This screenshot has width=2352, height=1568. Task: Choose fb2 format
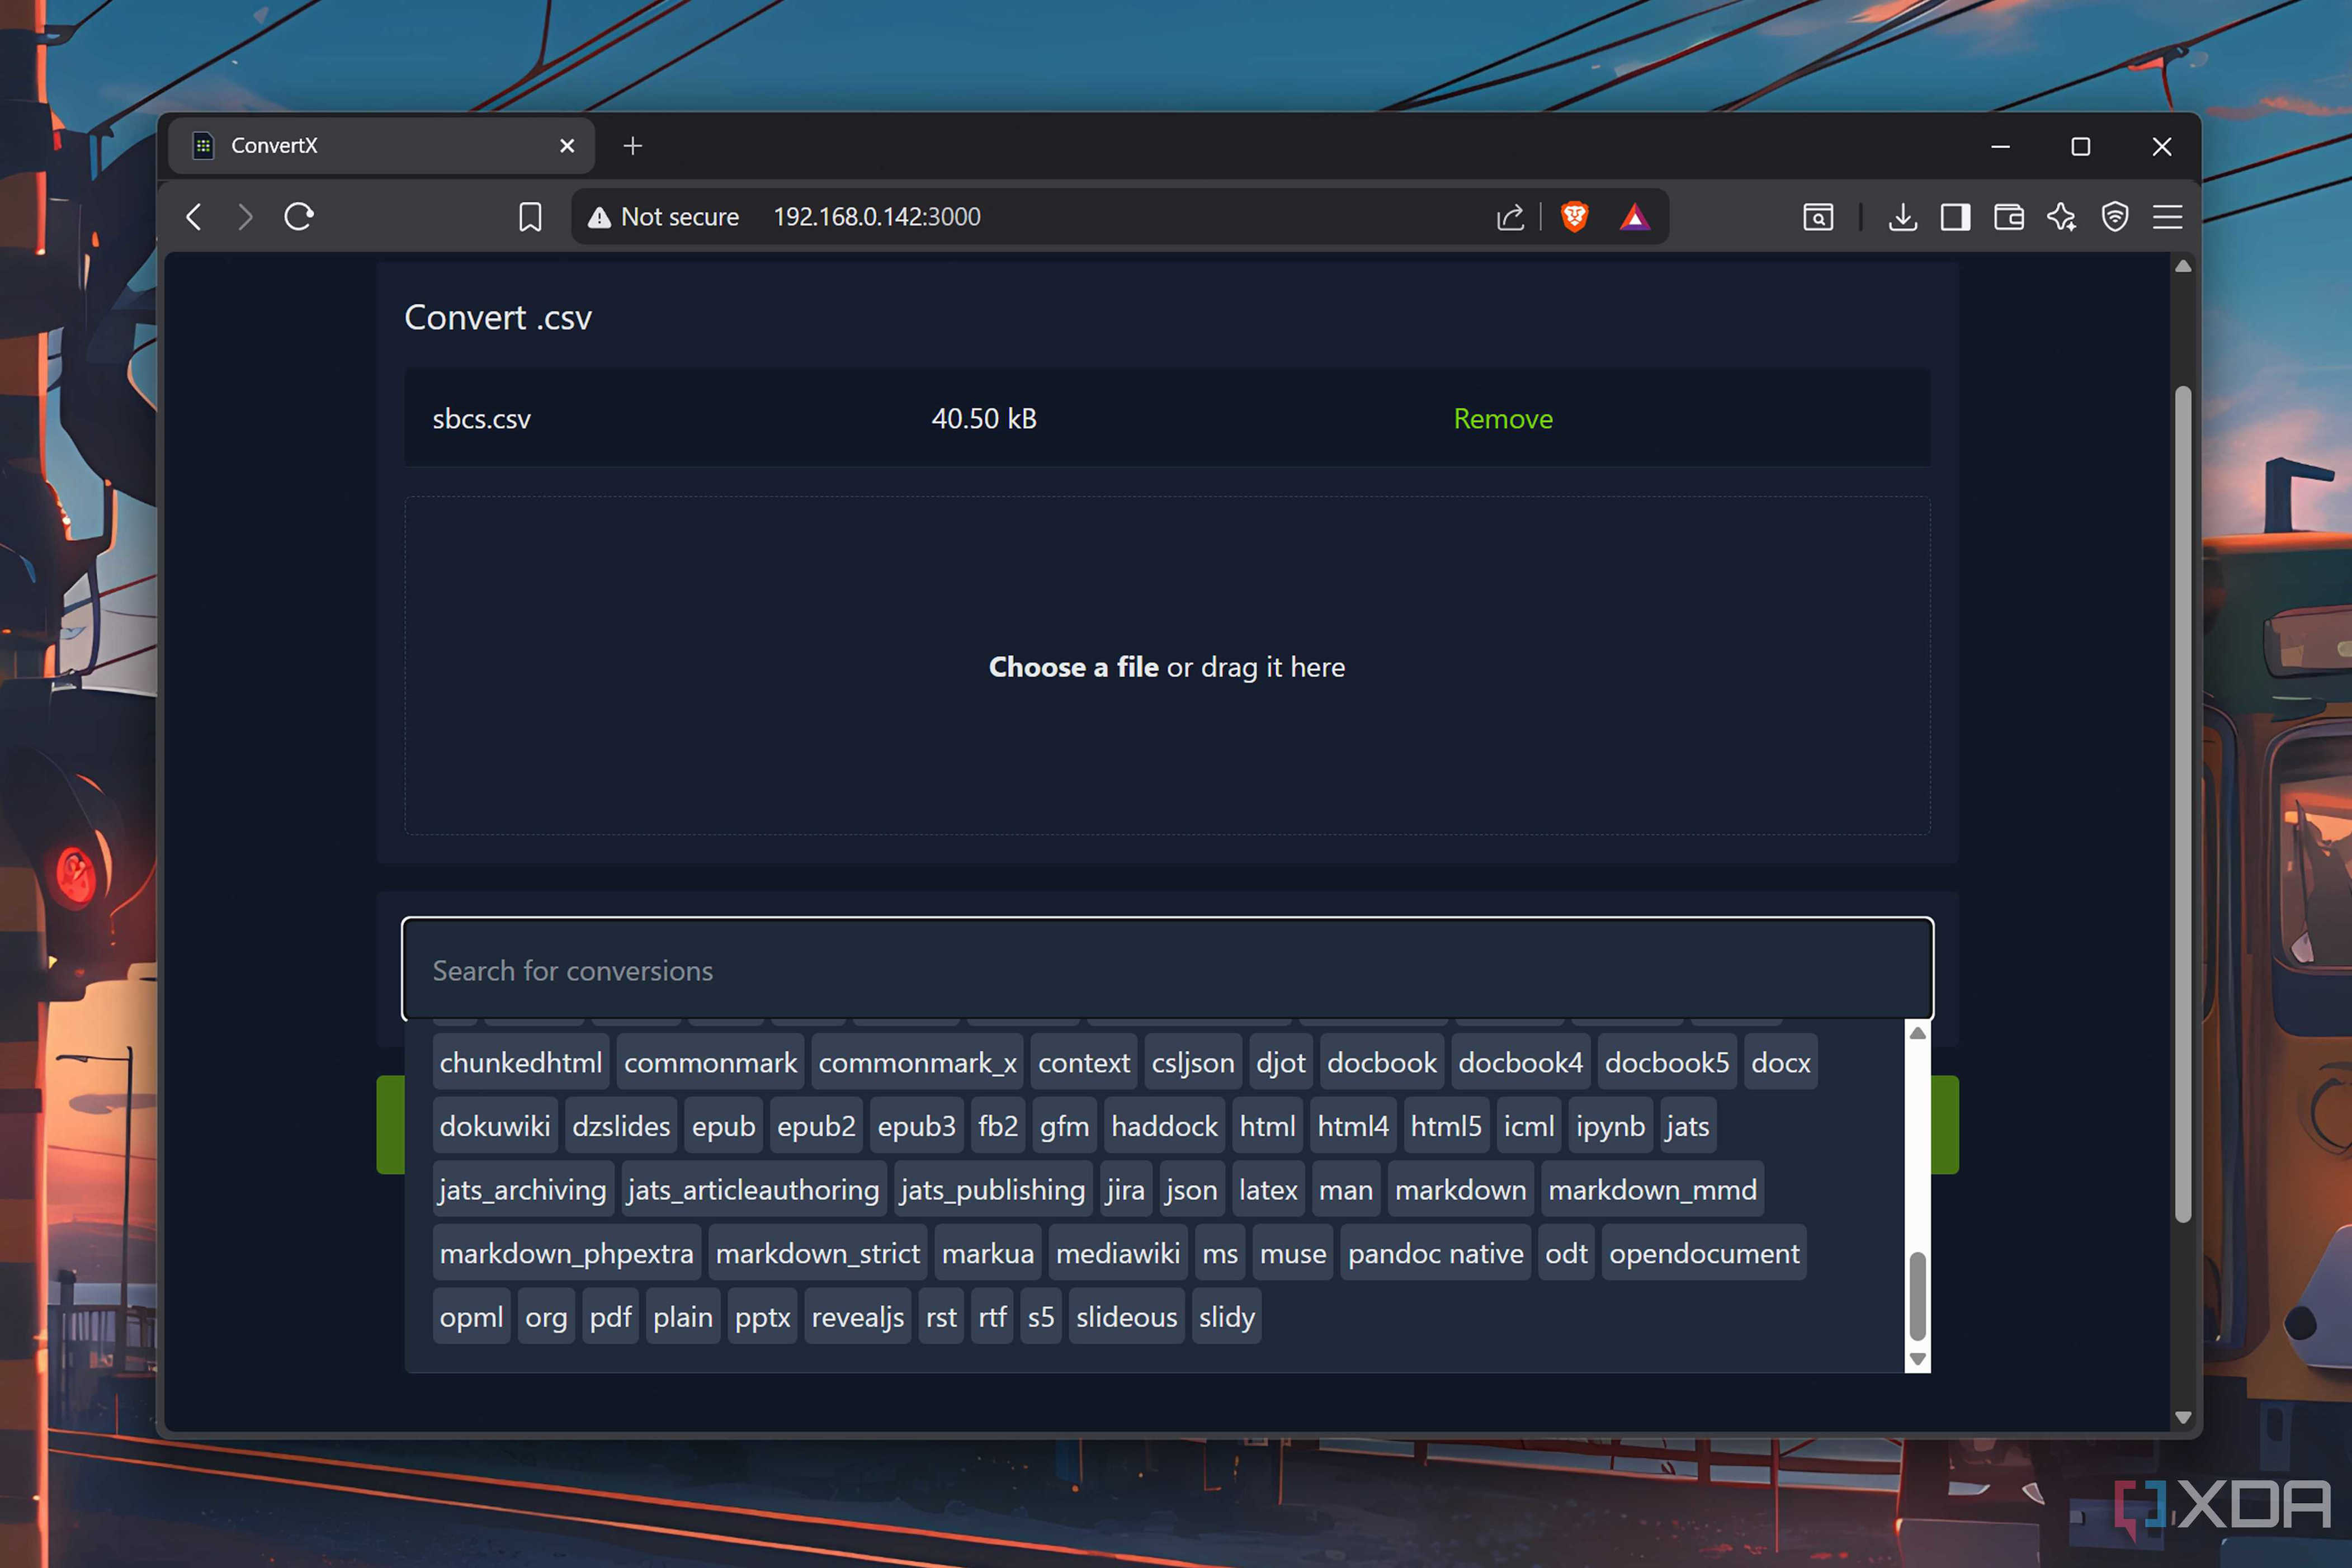997,1126
